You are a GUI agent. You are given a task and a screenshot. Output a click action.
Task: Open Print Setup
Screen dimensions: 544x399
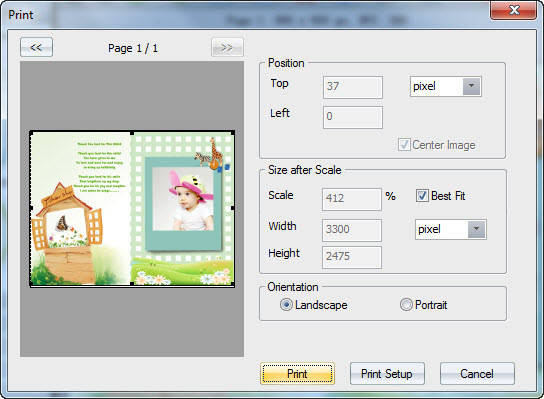[387, 374]
